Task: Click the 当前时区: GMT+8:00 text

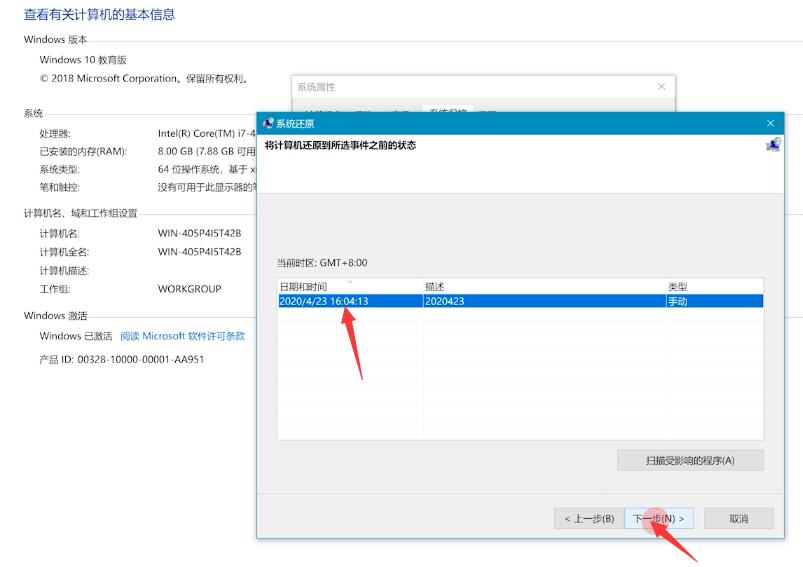Action: (322, 263)
